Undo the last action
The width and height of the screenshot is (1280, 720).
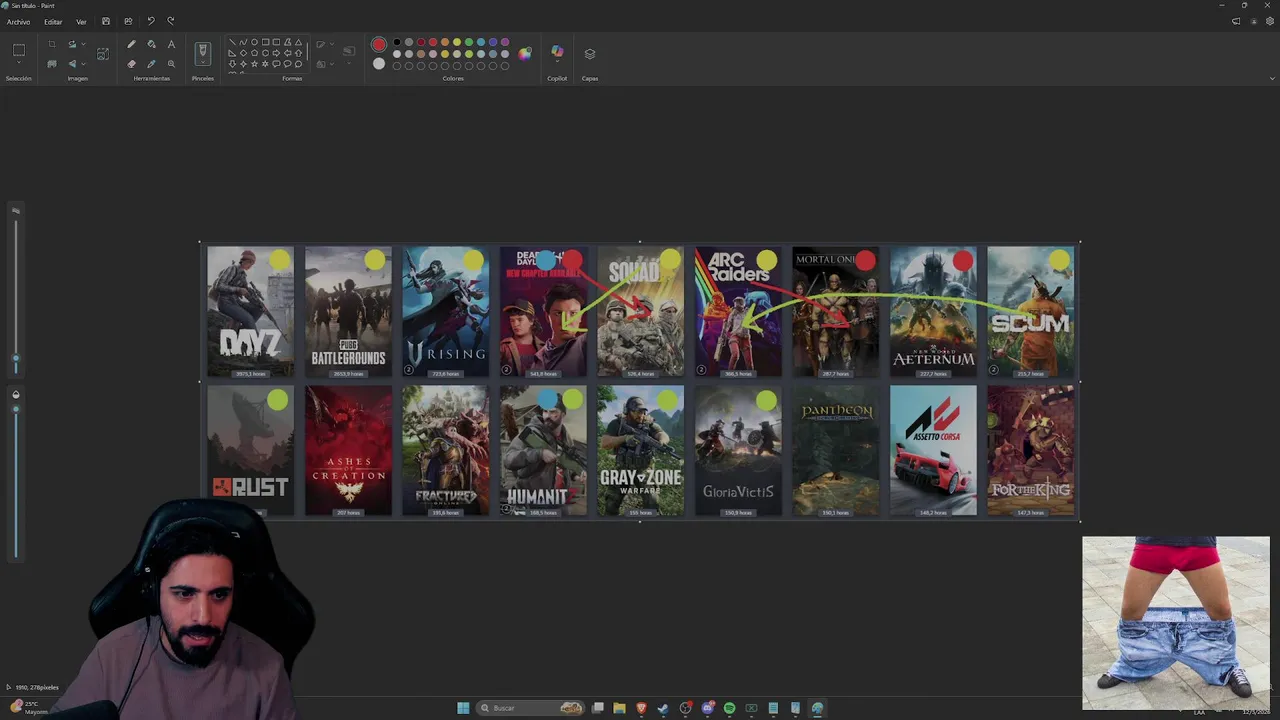pos(151,21)
